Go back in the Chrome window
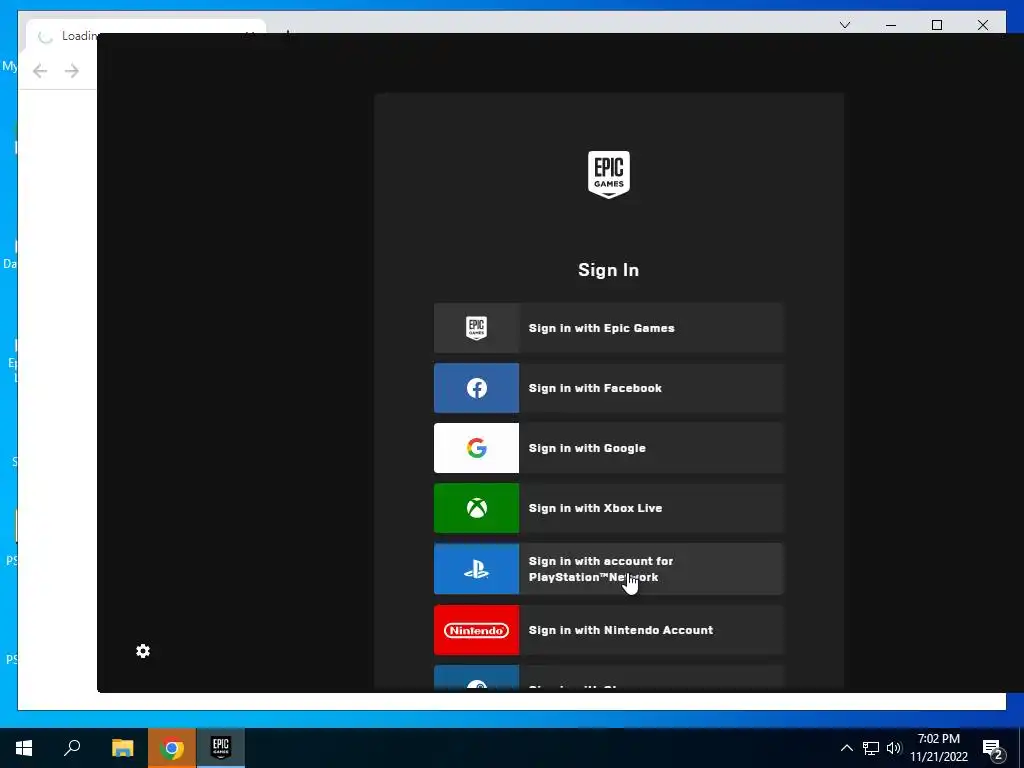The width and height of the screenshot is (1024, 768). point(40,71)
